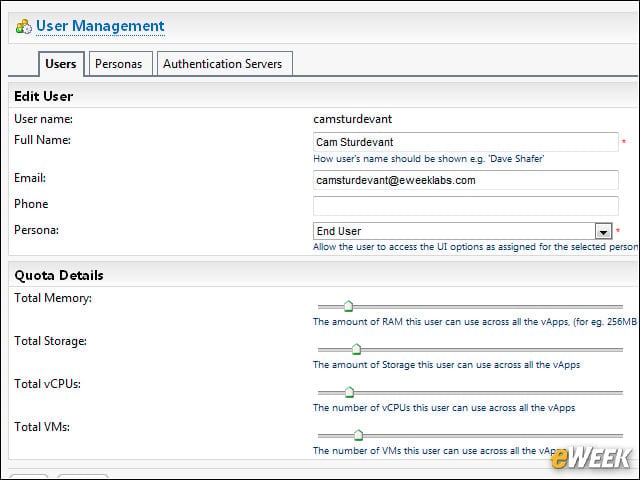Click the camsturdevant user name text
The height and width of the screenshot is (480, 640).
[353, 119]
